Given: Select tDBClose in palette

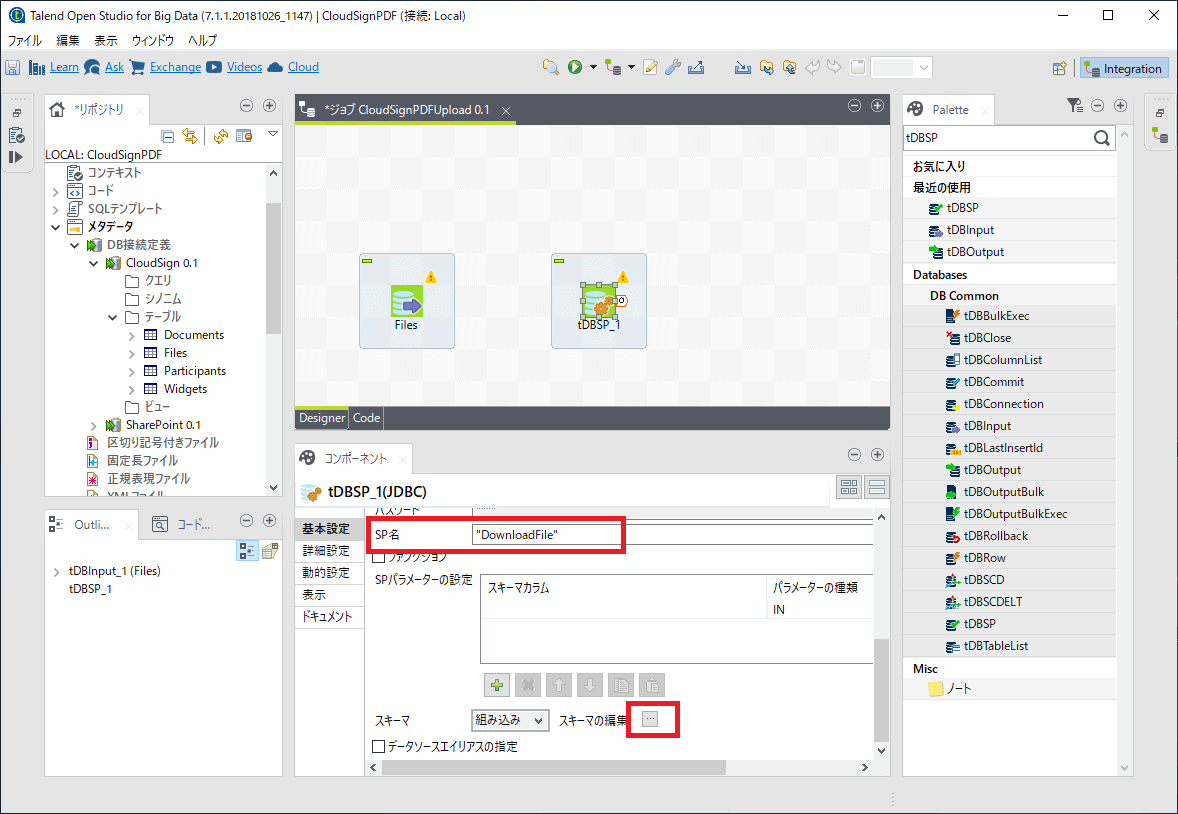Looking at the screenshot, I should click(x=987, y=337).
